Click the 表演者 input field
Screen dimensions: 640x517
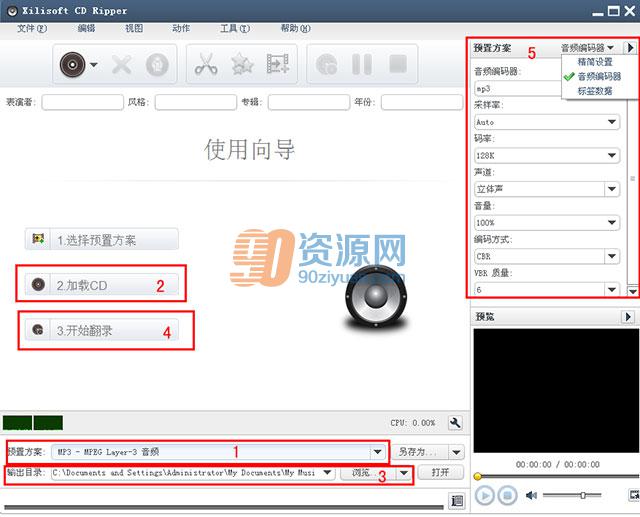82,102
